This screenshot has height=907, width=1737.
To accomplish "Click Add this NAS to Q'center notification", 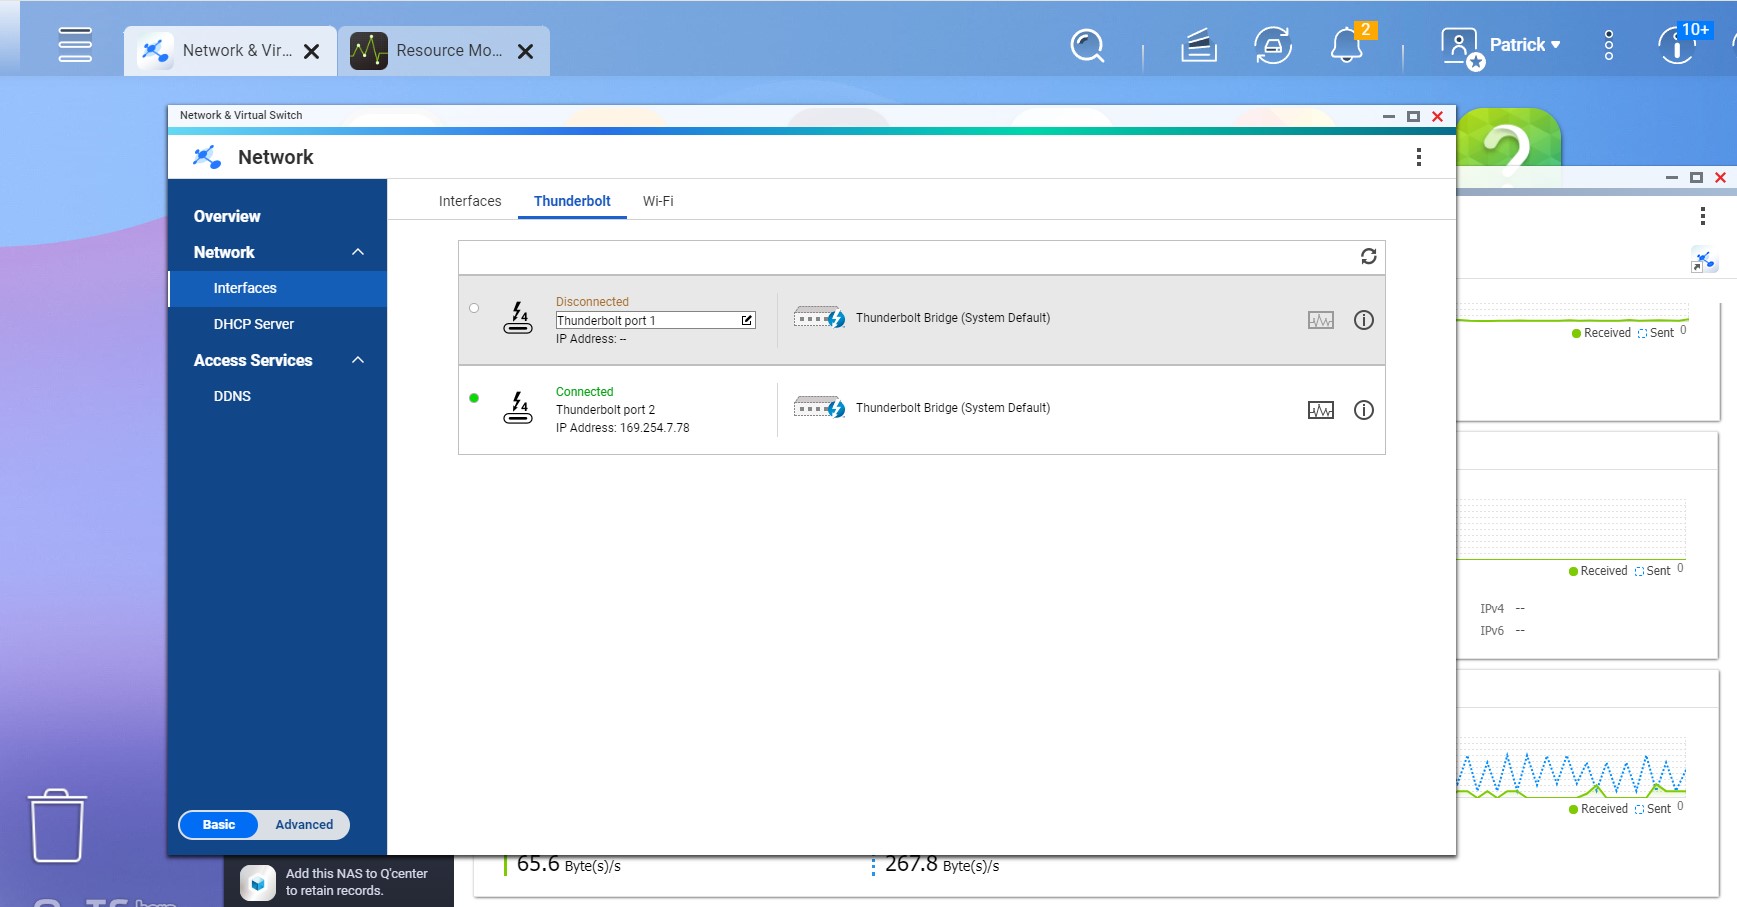I will pyautogui.click(x=356, y=882).
